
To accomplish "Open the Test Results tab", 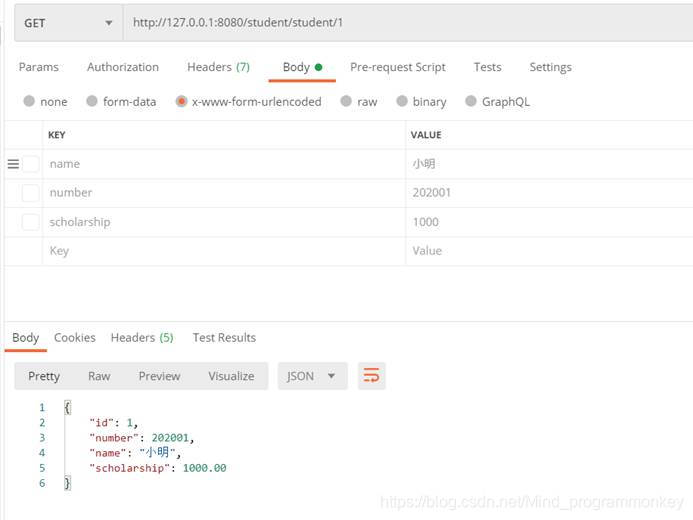I will pyautogui.click(x=224, y=338).
